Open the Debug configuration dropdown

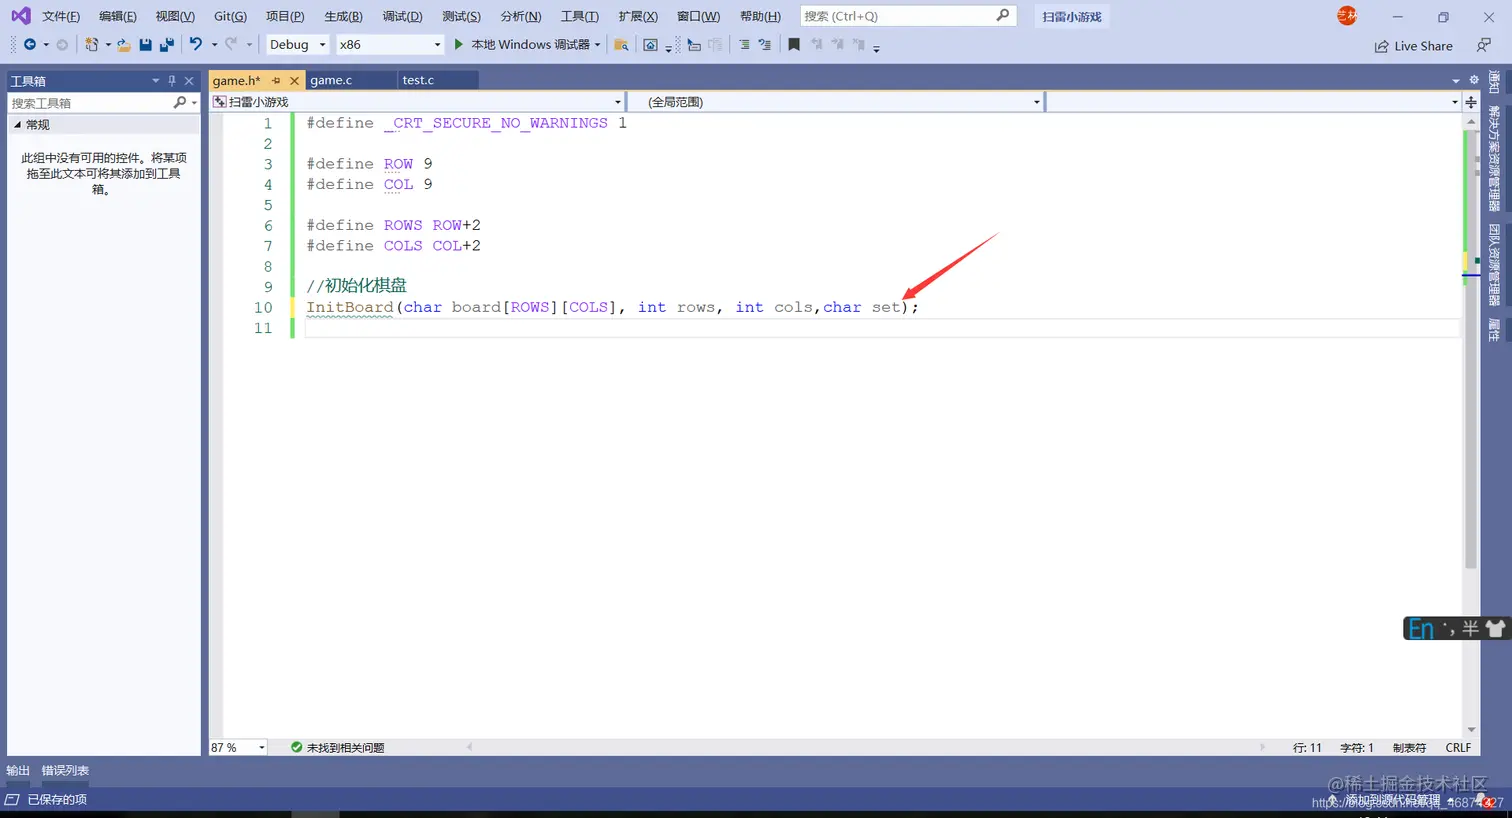[x=297, y=44]
